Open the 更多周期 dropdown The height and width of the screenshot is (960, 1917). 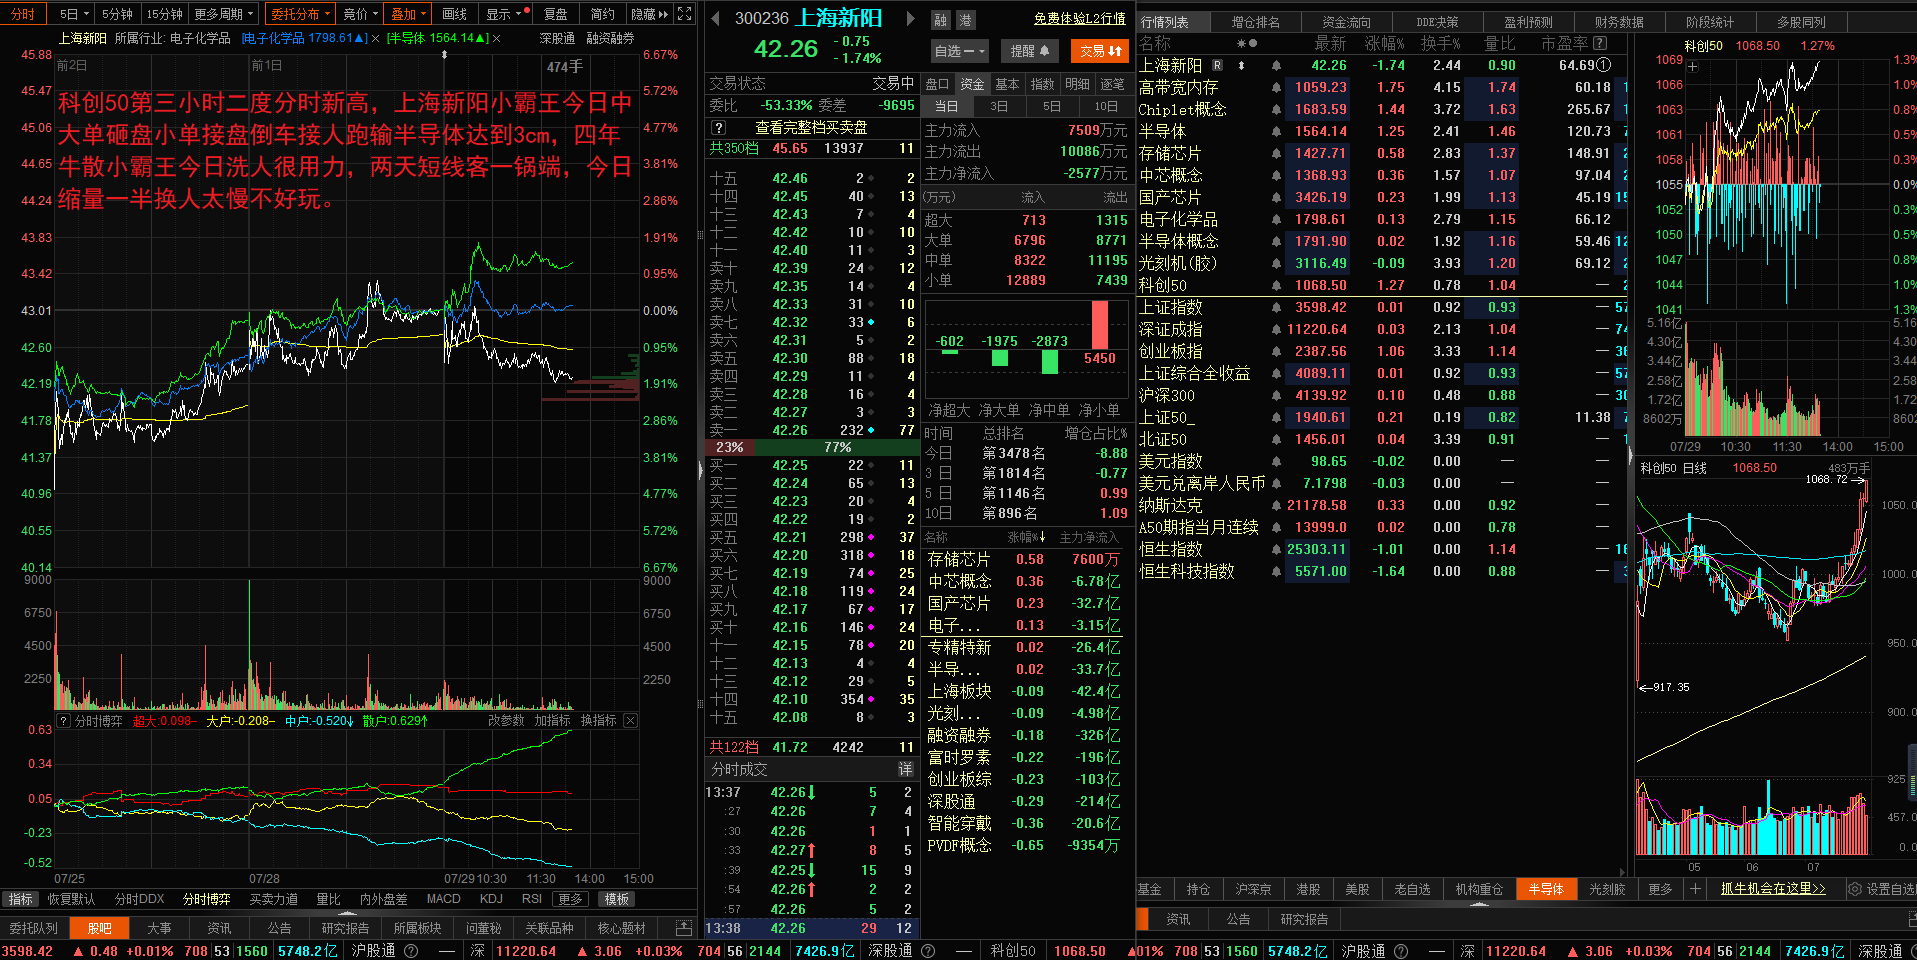[x=224, y=14]
